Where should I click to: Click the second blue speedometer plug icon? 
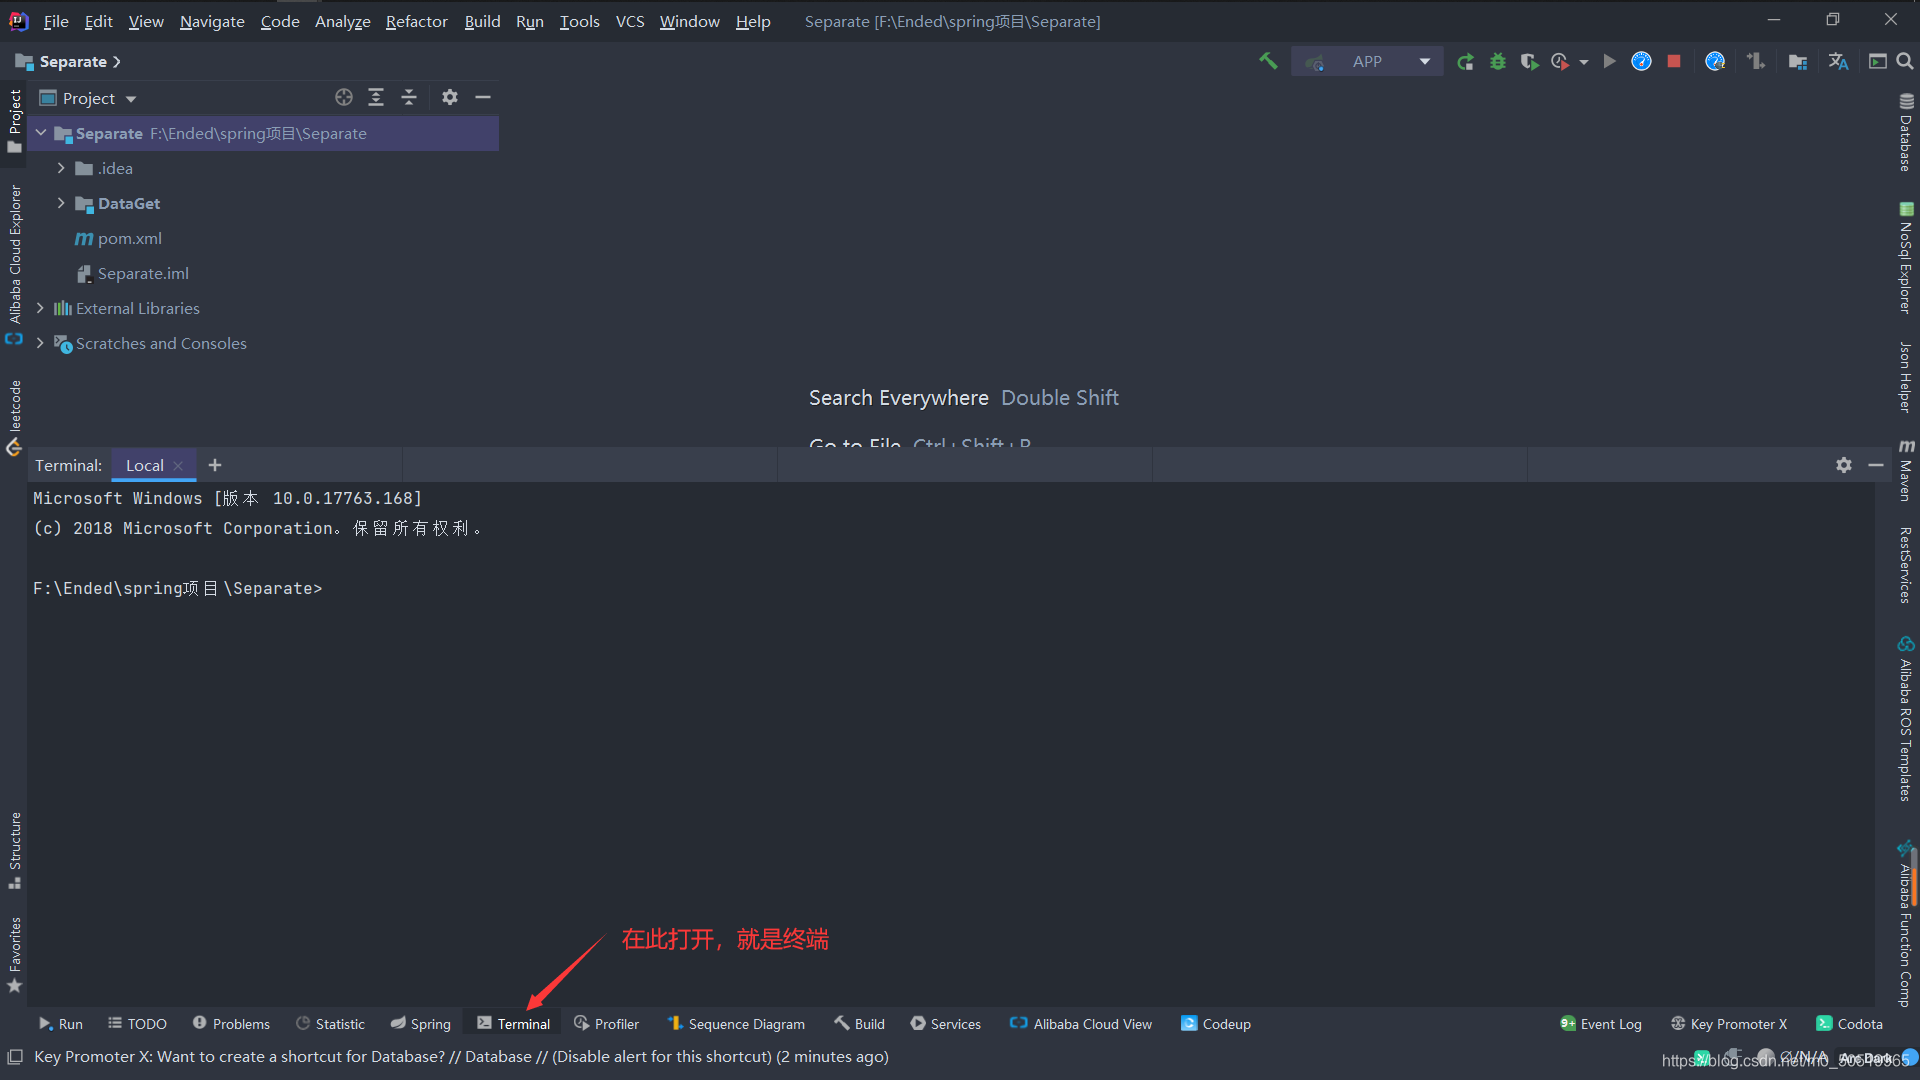pos(1715,61)
